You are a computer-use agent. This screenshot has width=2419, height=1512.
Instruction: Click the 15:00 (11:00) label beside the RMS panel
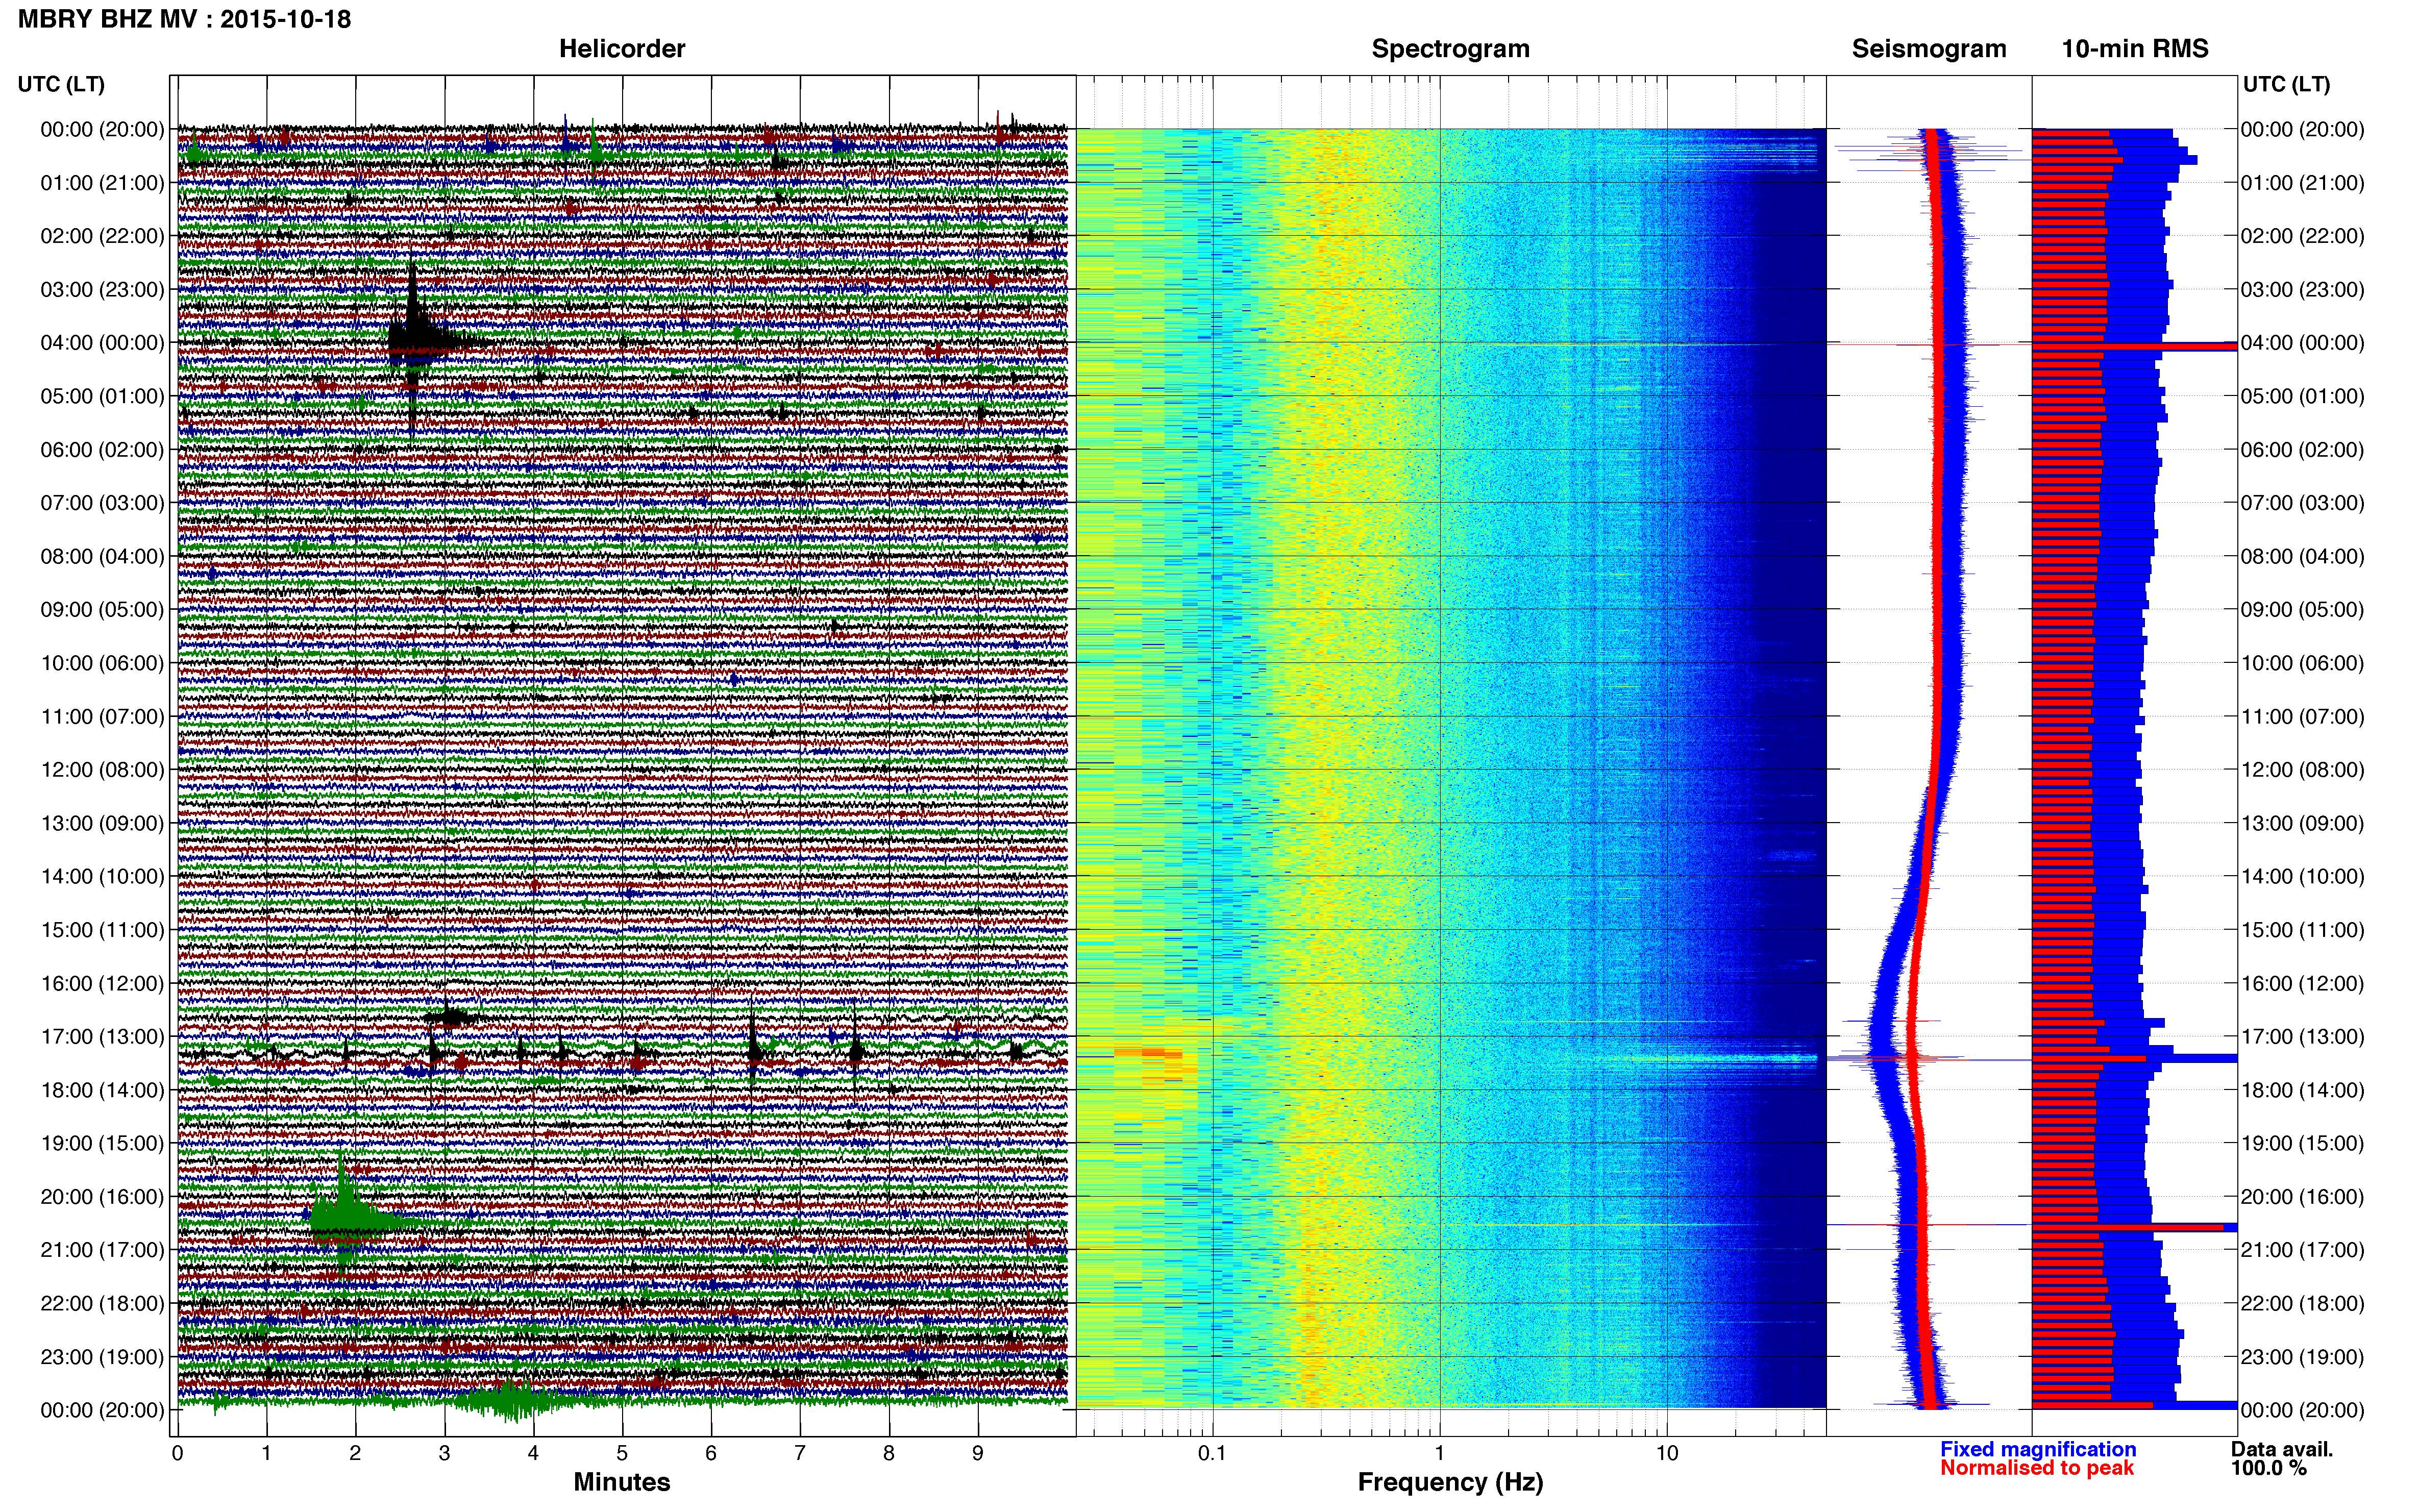pos(2302,930)
